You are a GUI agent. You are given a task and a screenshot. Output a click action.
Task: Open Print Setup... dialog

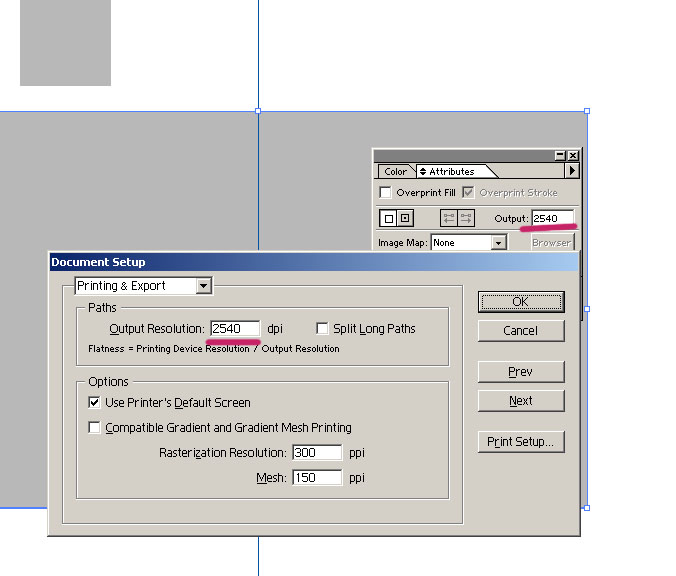coord(521,441)
